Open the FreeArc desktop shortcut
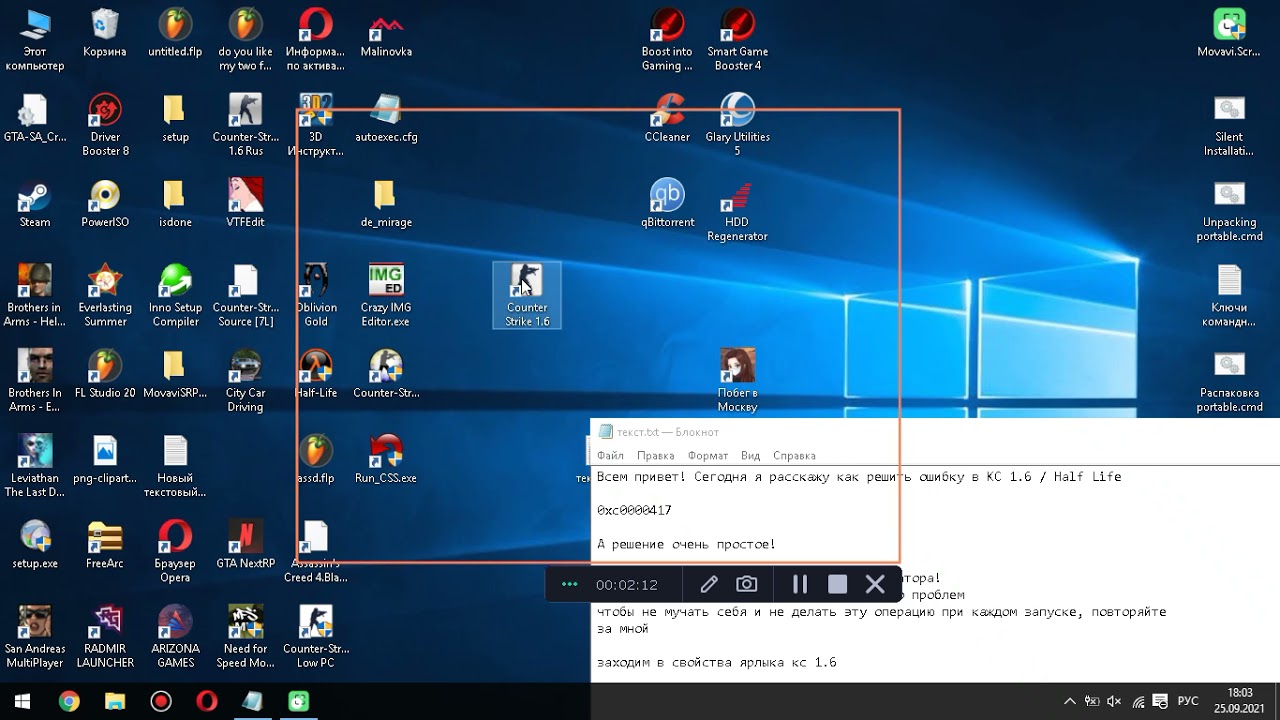This screenshot has height=720, width=1280. click(x=105, y=545)
